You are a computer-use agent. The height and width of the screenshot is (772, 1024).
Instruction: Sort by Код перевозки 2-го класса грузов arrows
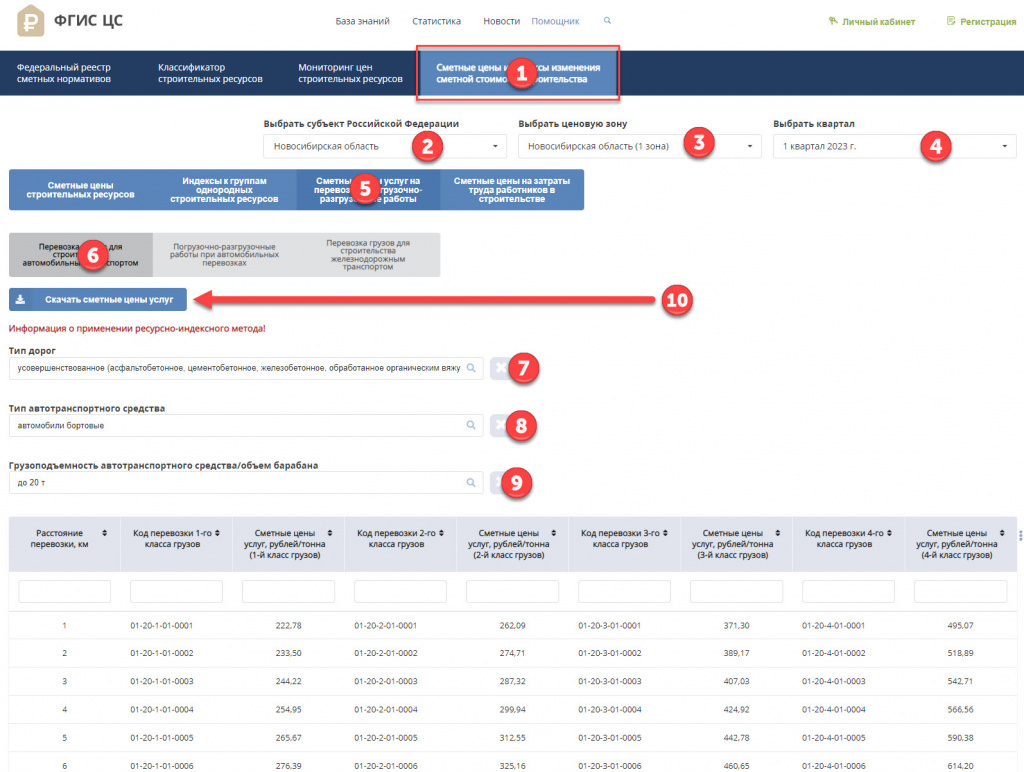pos(441,533)
